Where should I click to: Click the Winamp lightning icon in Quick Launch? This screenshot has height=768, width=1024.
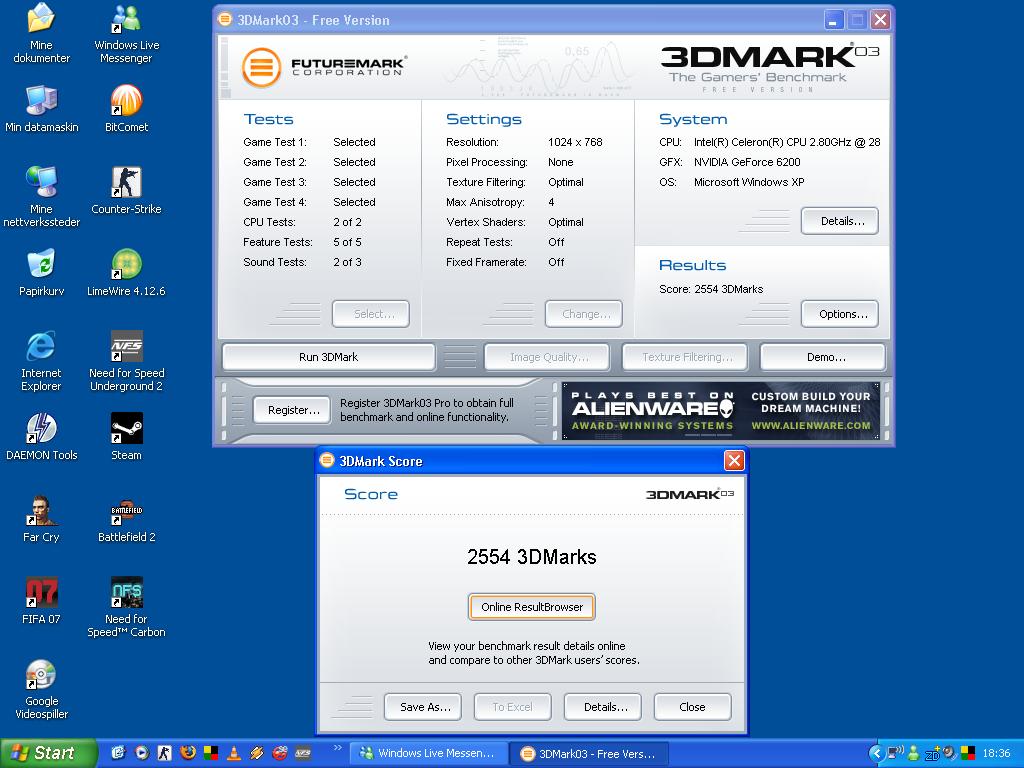point(257,753)
